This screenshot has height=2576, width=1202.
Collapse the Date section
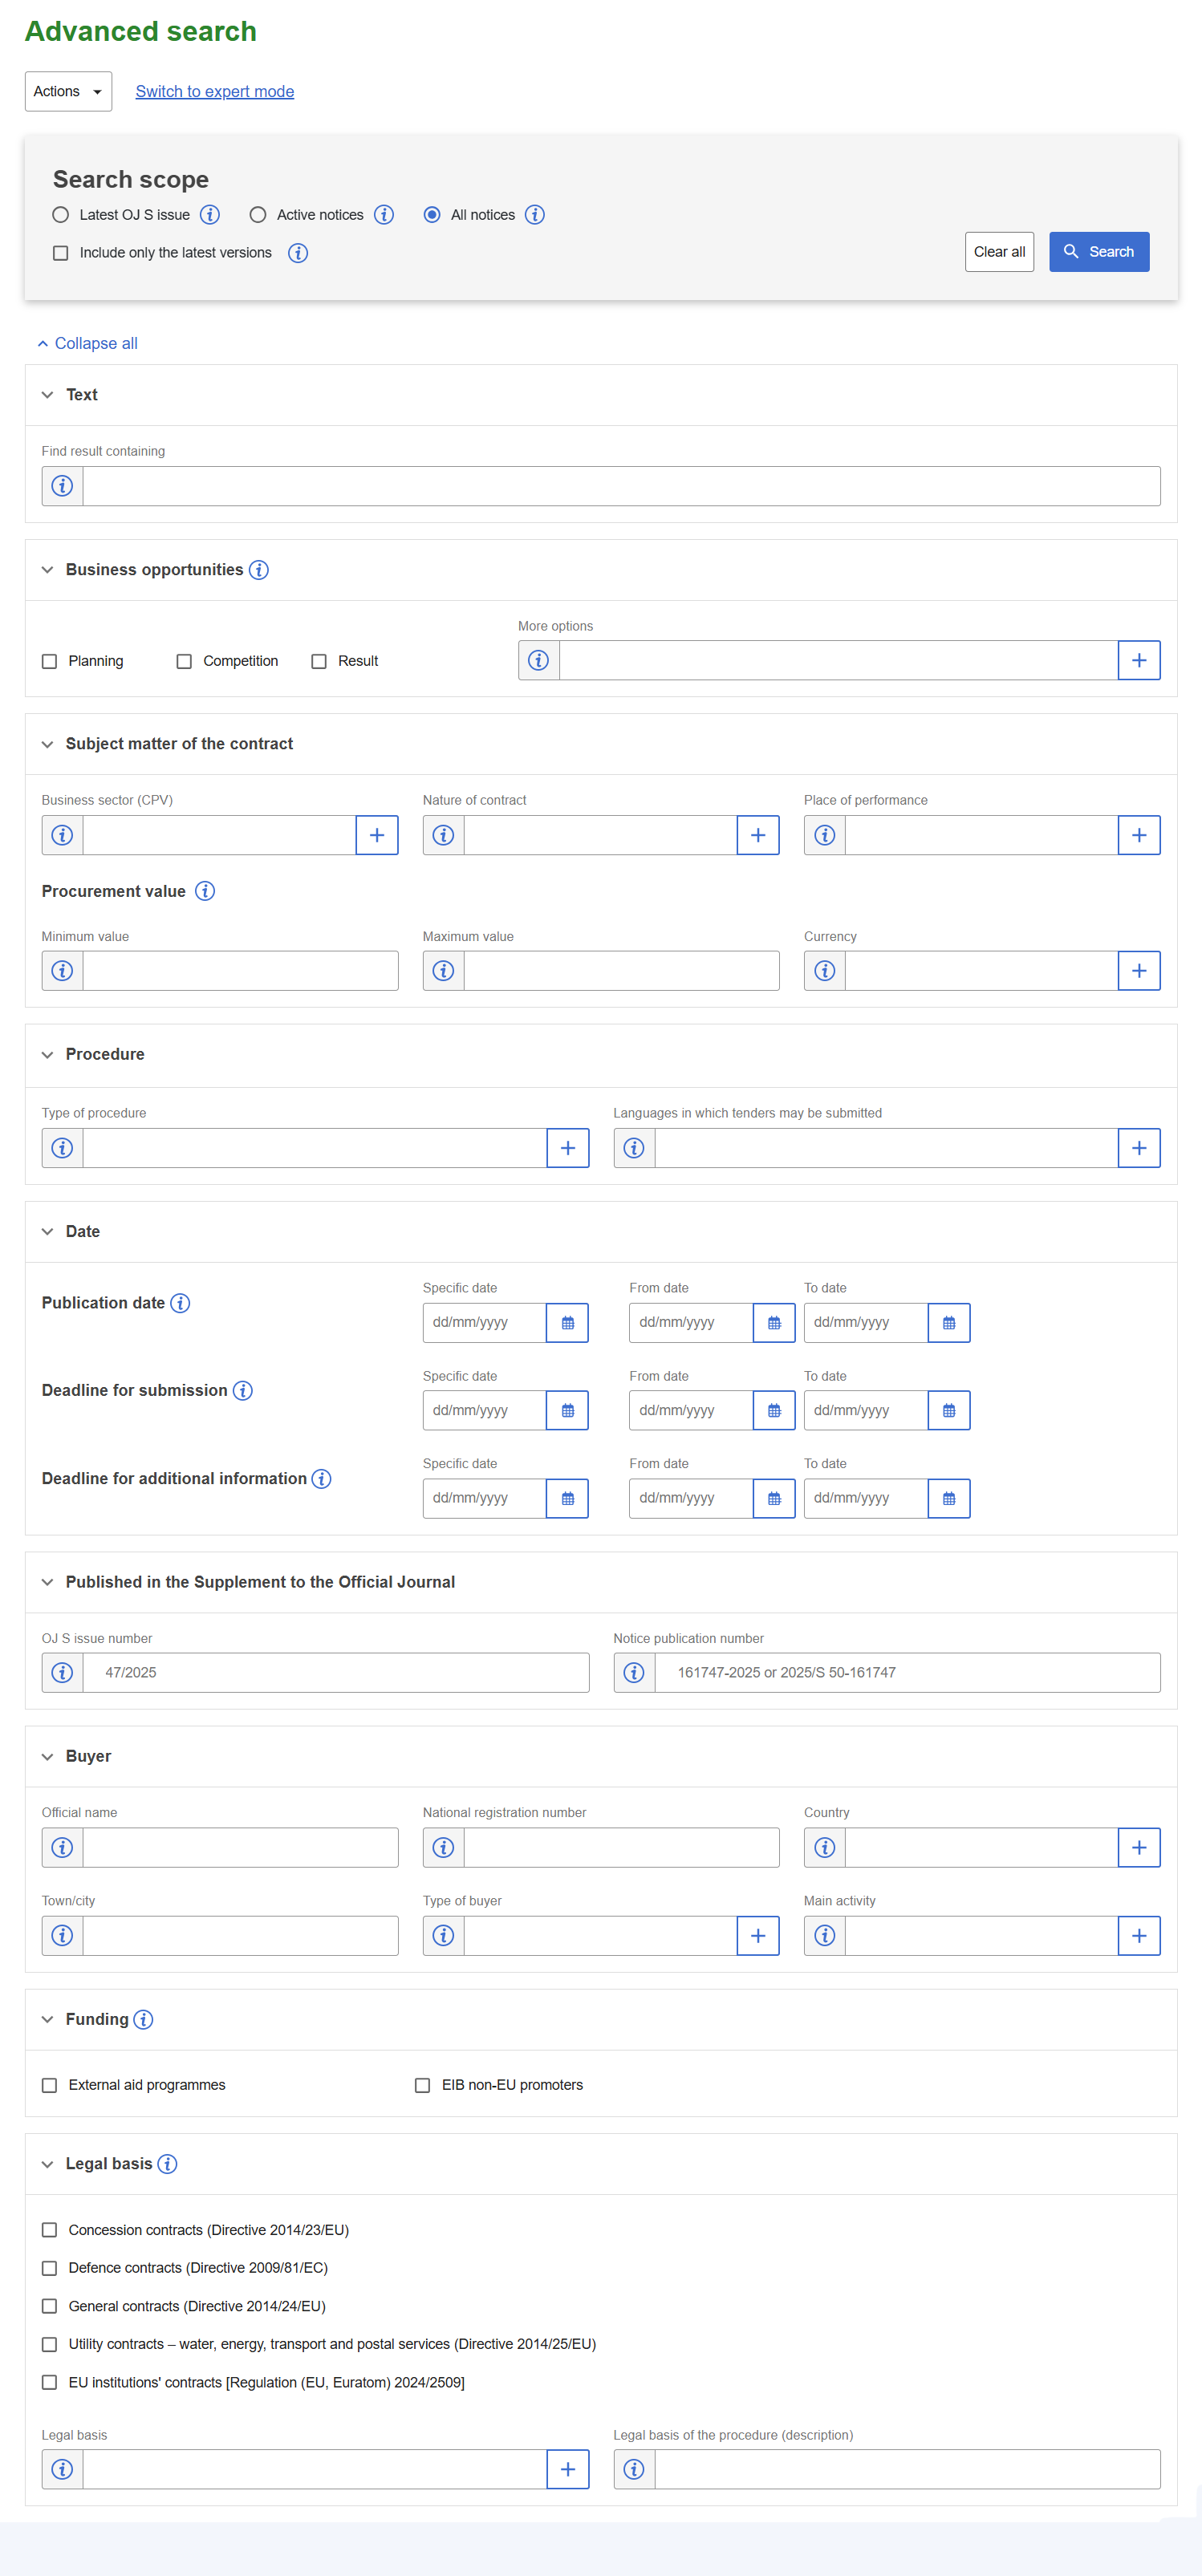[x=47, y=1232]
